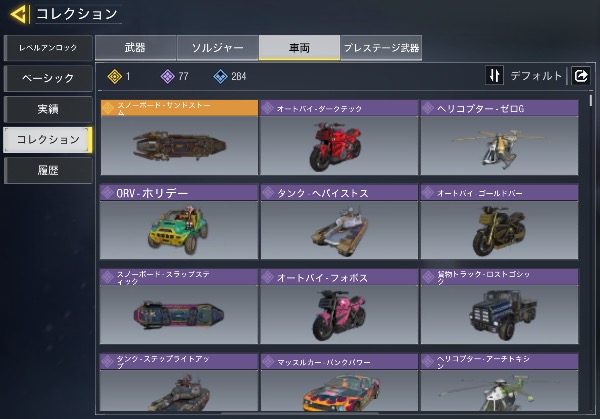The width and height of the screenshot is (600, 419).
Task: Click the share export icon
Action: (580, 75)
